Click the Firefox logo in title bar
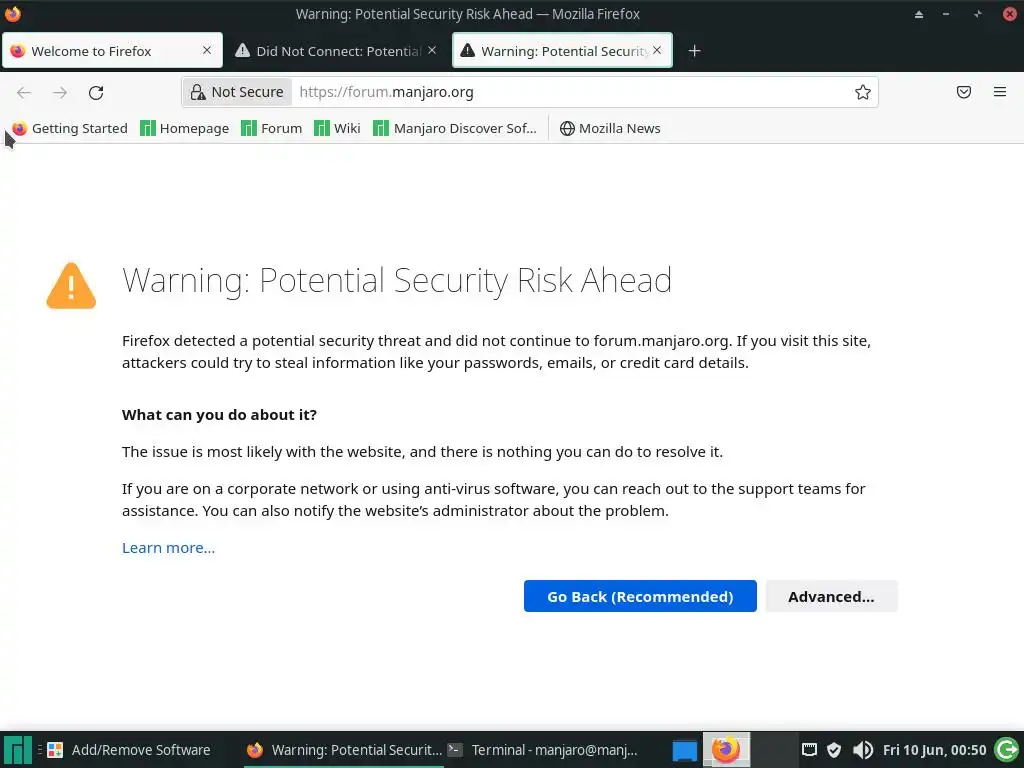The image size is (1024, 768). [x=12, y=14]
